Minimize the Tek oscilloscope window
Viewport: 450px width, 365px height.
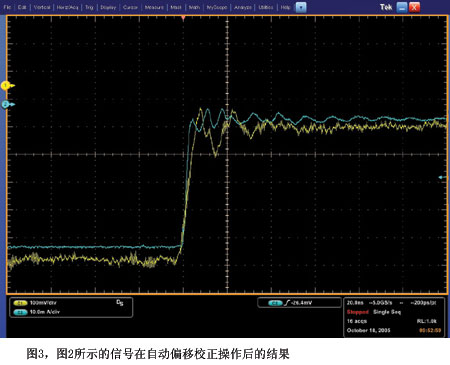point(402,7)
